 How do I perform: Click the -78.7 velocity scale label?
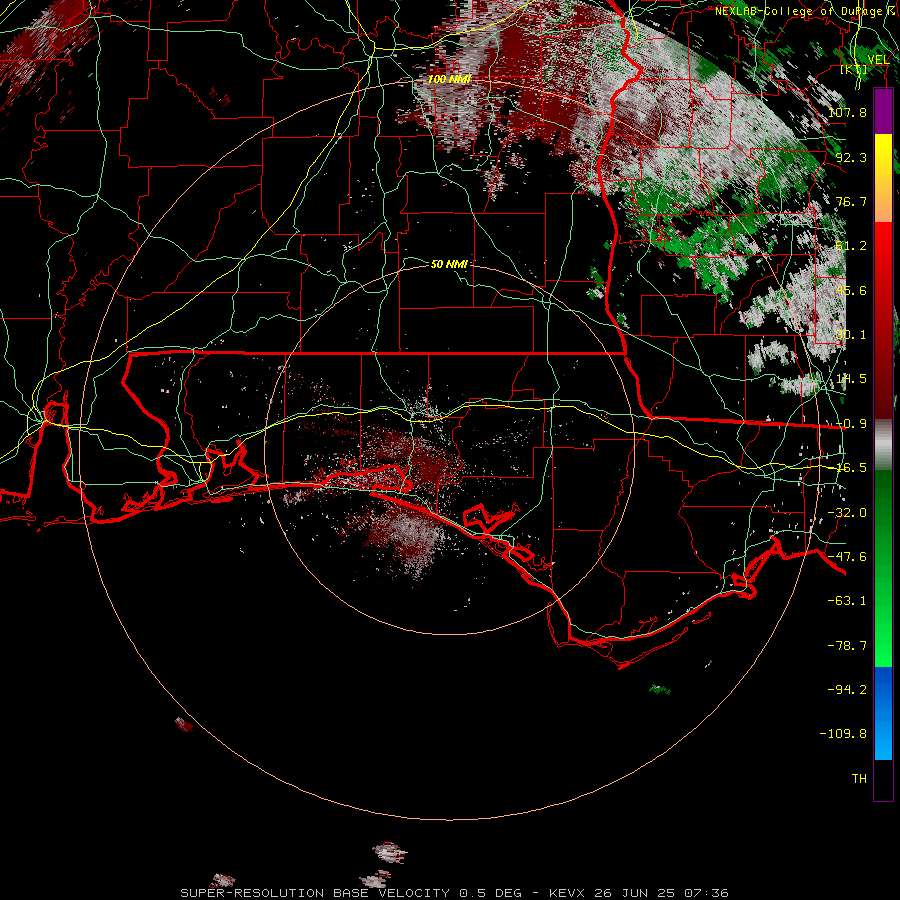847,646
